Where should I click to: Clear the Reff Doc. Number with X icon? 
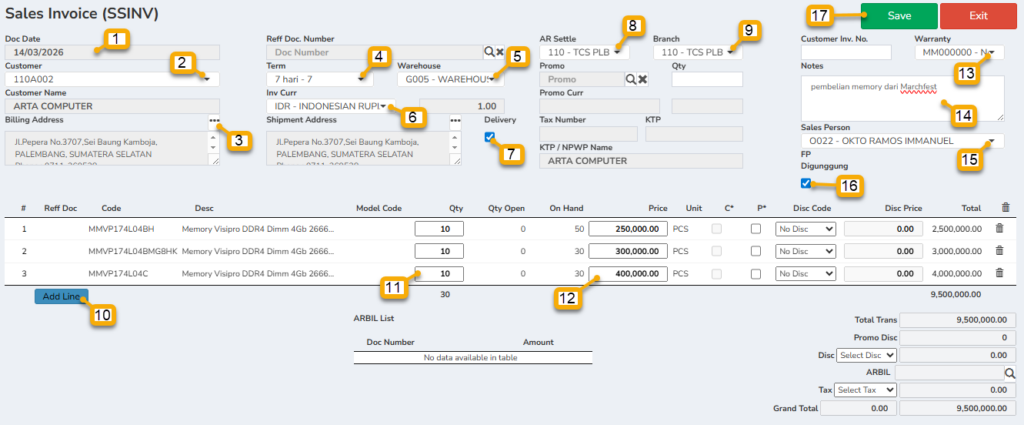[x=501, y=50]
